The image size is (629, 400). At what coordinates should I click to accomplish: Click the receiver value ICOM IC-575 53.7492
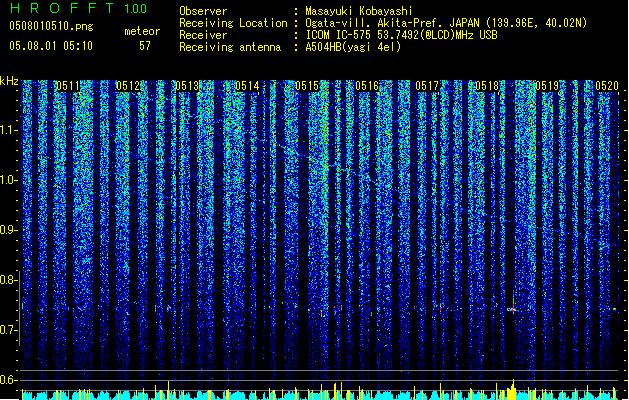[x=401, y=35]
